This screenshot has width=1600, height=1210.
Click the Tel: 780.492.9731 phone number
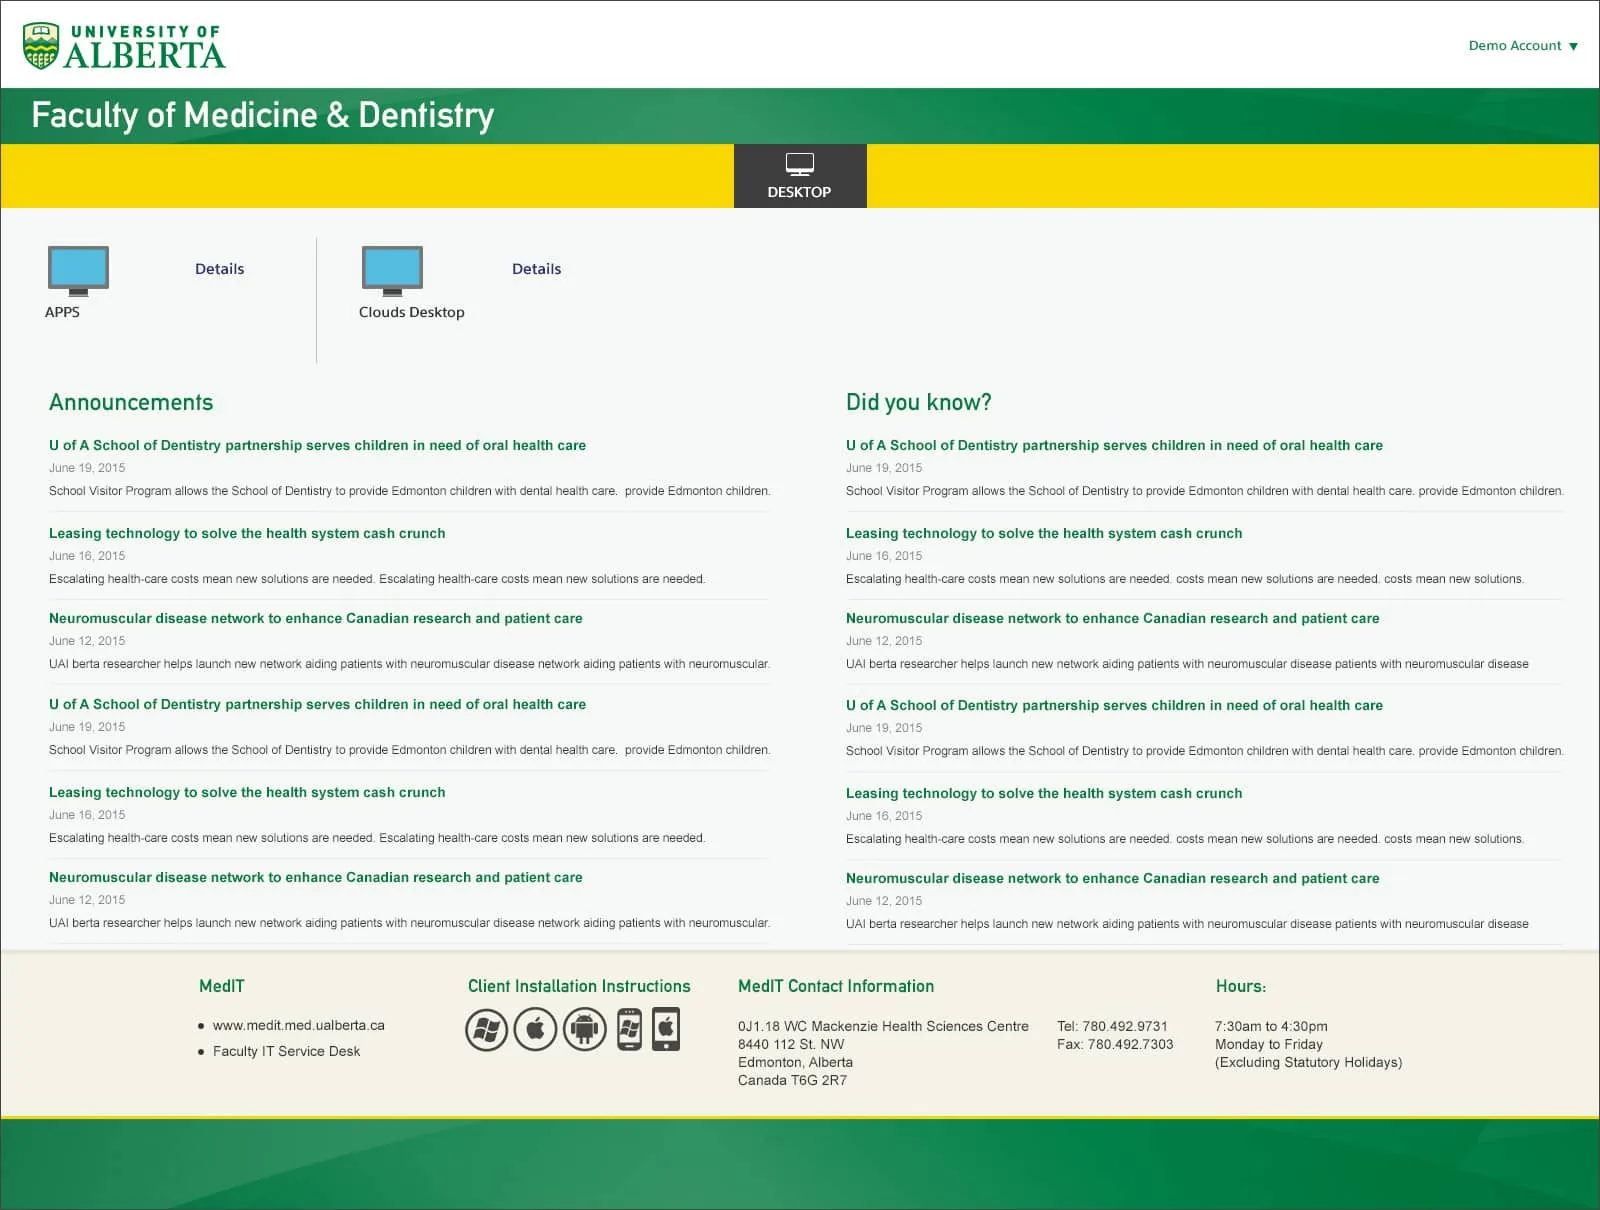1112,1026
